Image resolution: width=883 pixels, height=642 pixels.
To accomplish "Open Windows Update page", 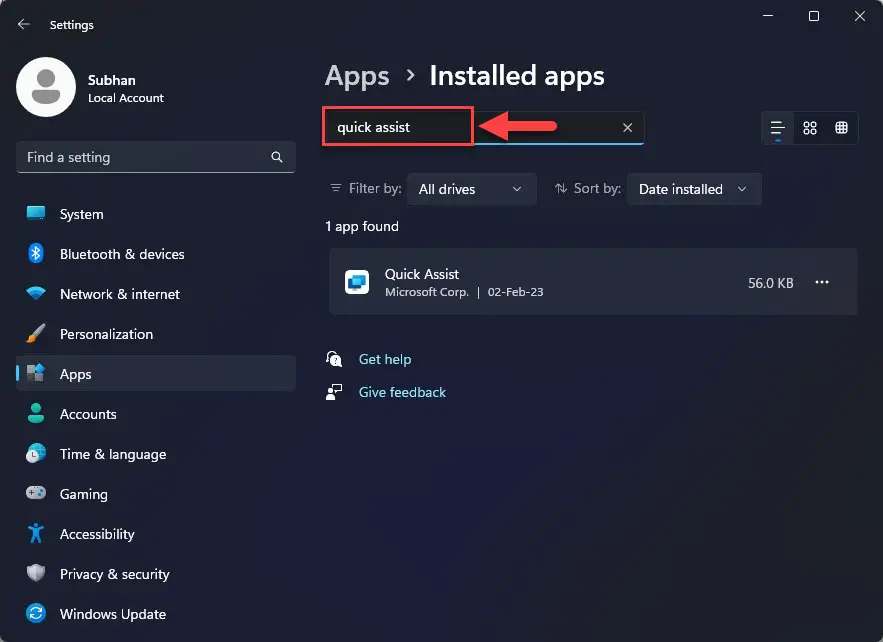I will (113, 614).
